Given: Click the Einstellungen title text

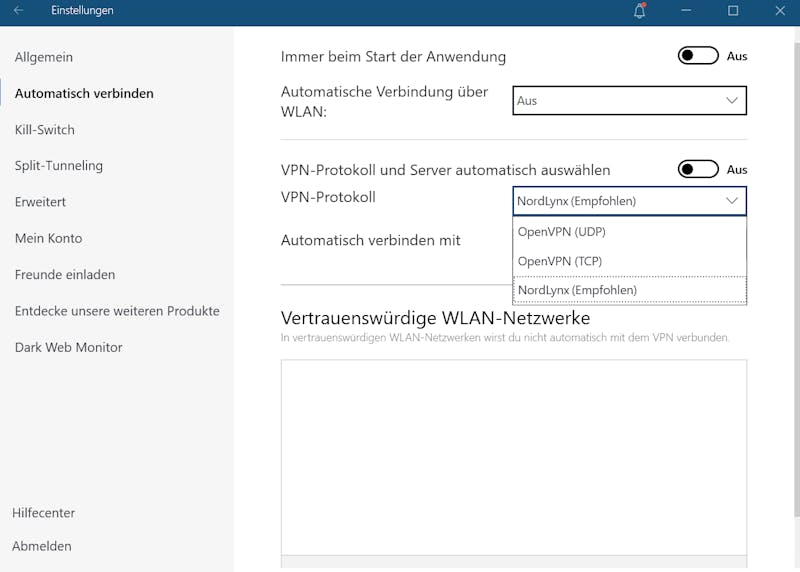Looking at the screenshot, I should coord(82,10).
